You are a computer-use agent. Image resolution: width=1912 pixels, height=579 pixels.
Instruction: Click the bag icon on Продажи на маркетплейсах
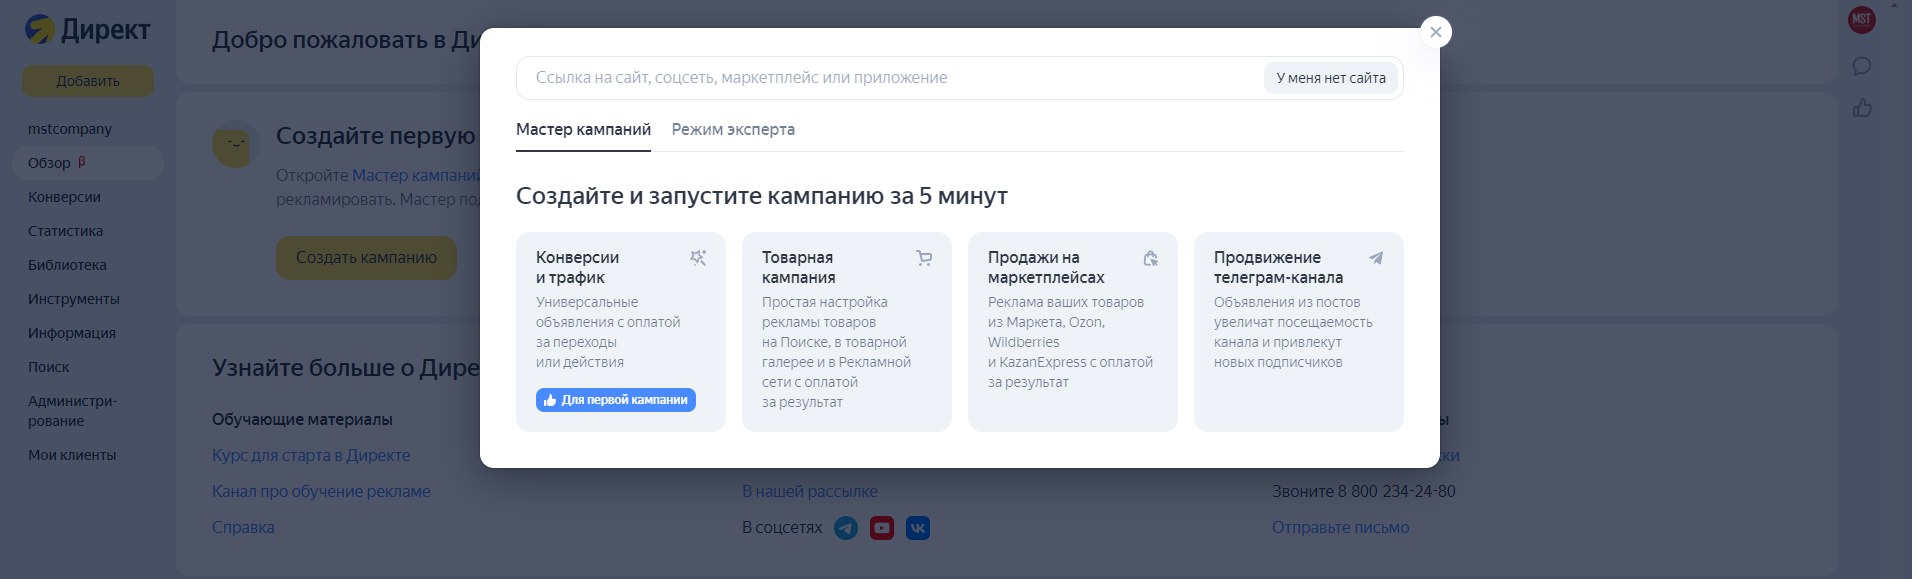1150,258
